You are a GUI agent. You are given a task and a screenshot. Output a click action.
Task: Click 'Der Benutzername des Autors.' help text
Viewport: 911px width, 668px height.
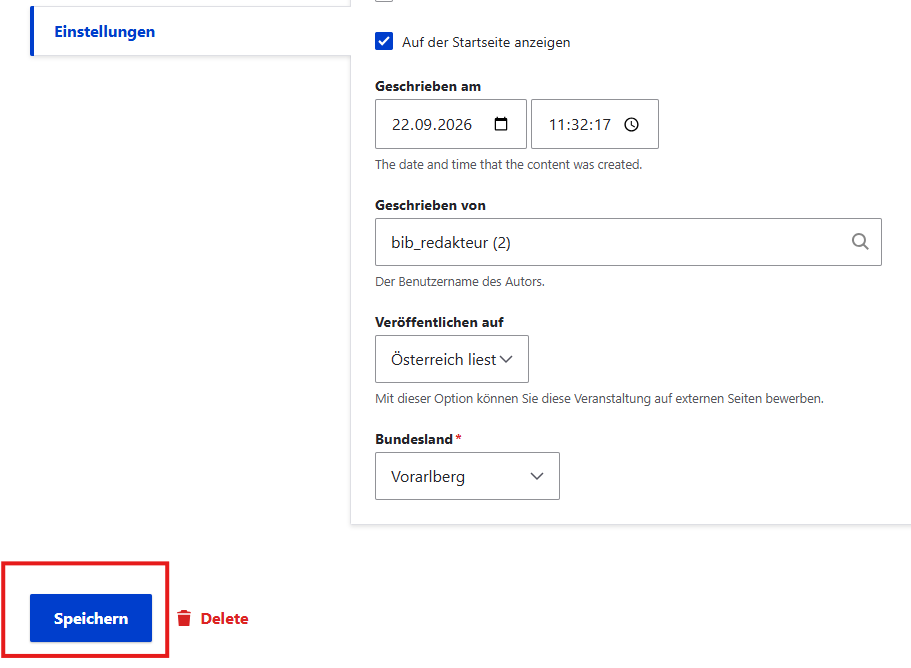pos(460,282)
